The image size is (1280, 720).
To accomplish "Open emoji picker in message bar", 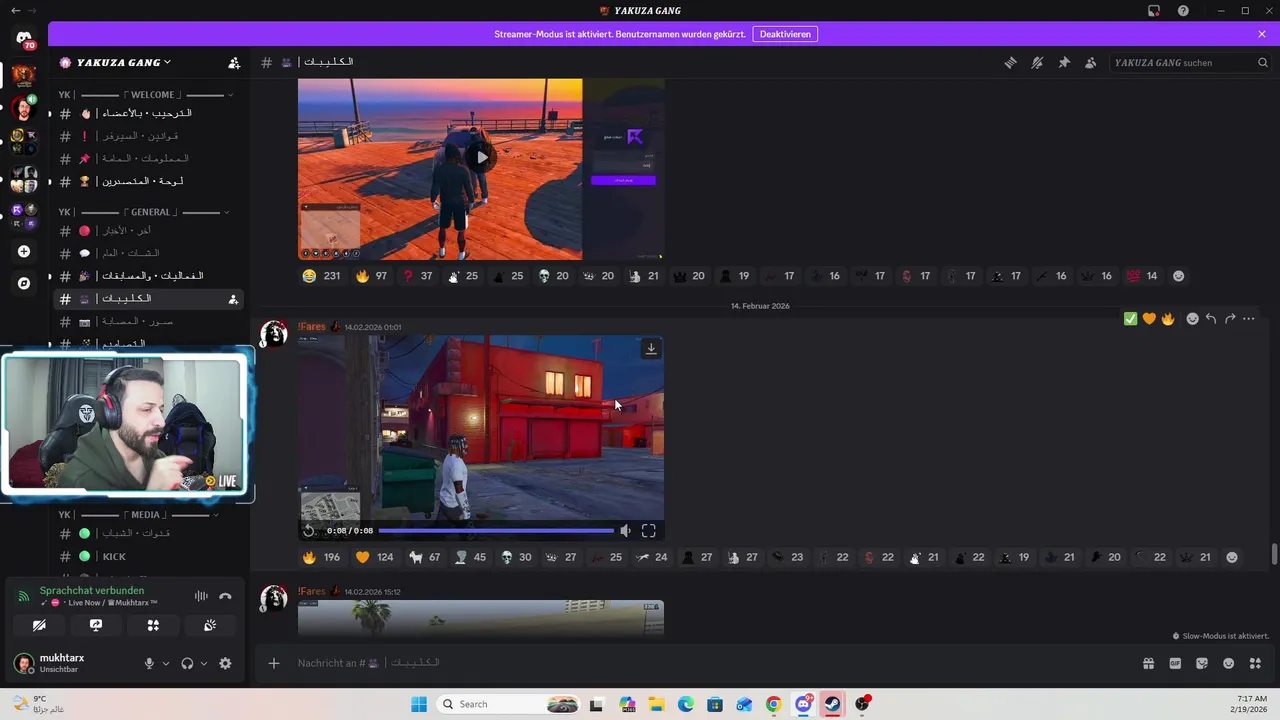I will click(x=1229, y=663).
